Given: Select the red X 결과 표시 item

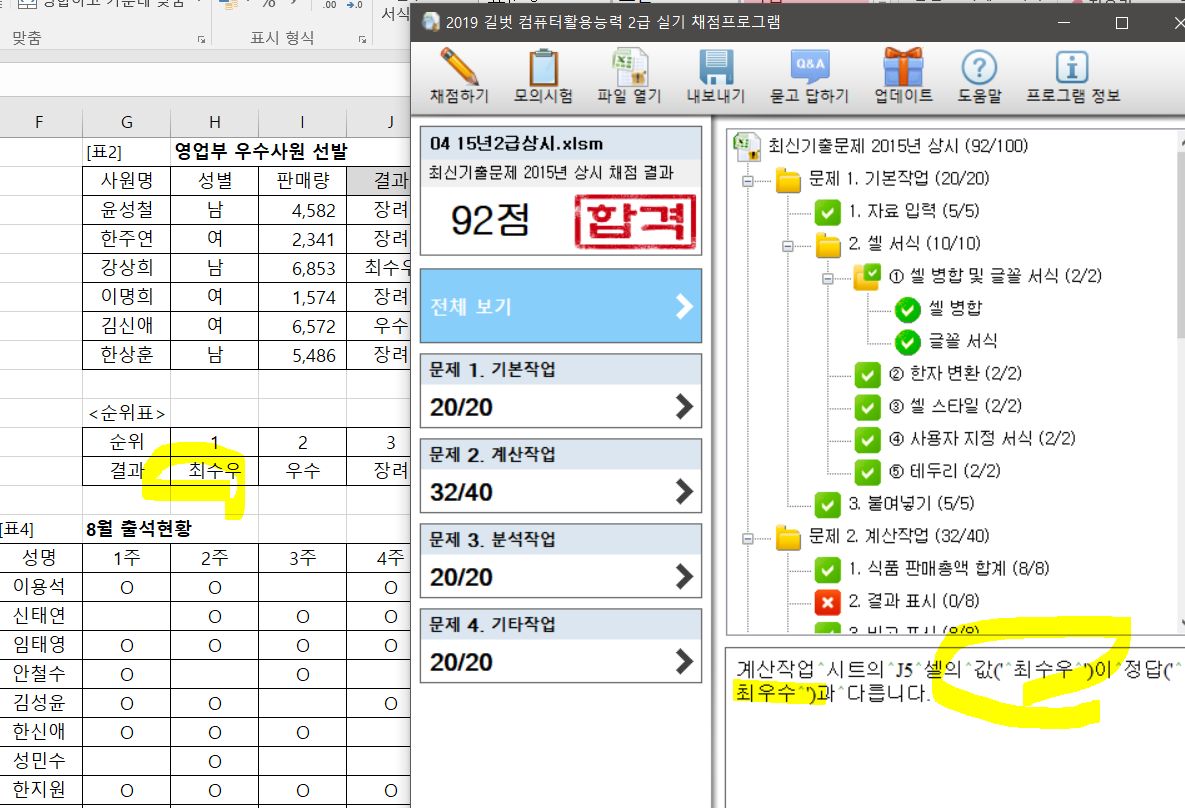Looking at the screenshot, I should pyautogui.click(x=827, y=602).
